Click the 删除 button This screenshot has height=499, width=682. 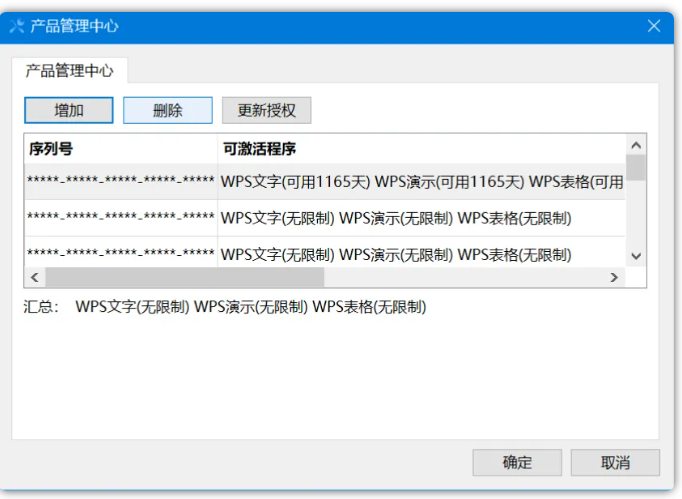point(167,110)
